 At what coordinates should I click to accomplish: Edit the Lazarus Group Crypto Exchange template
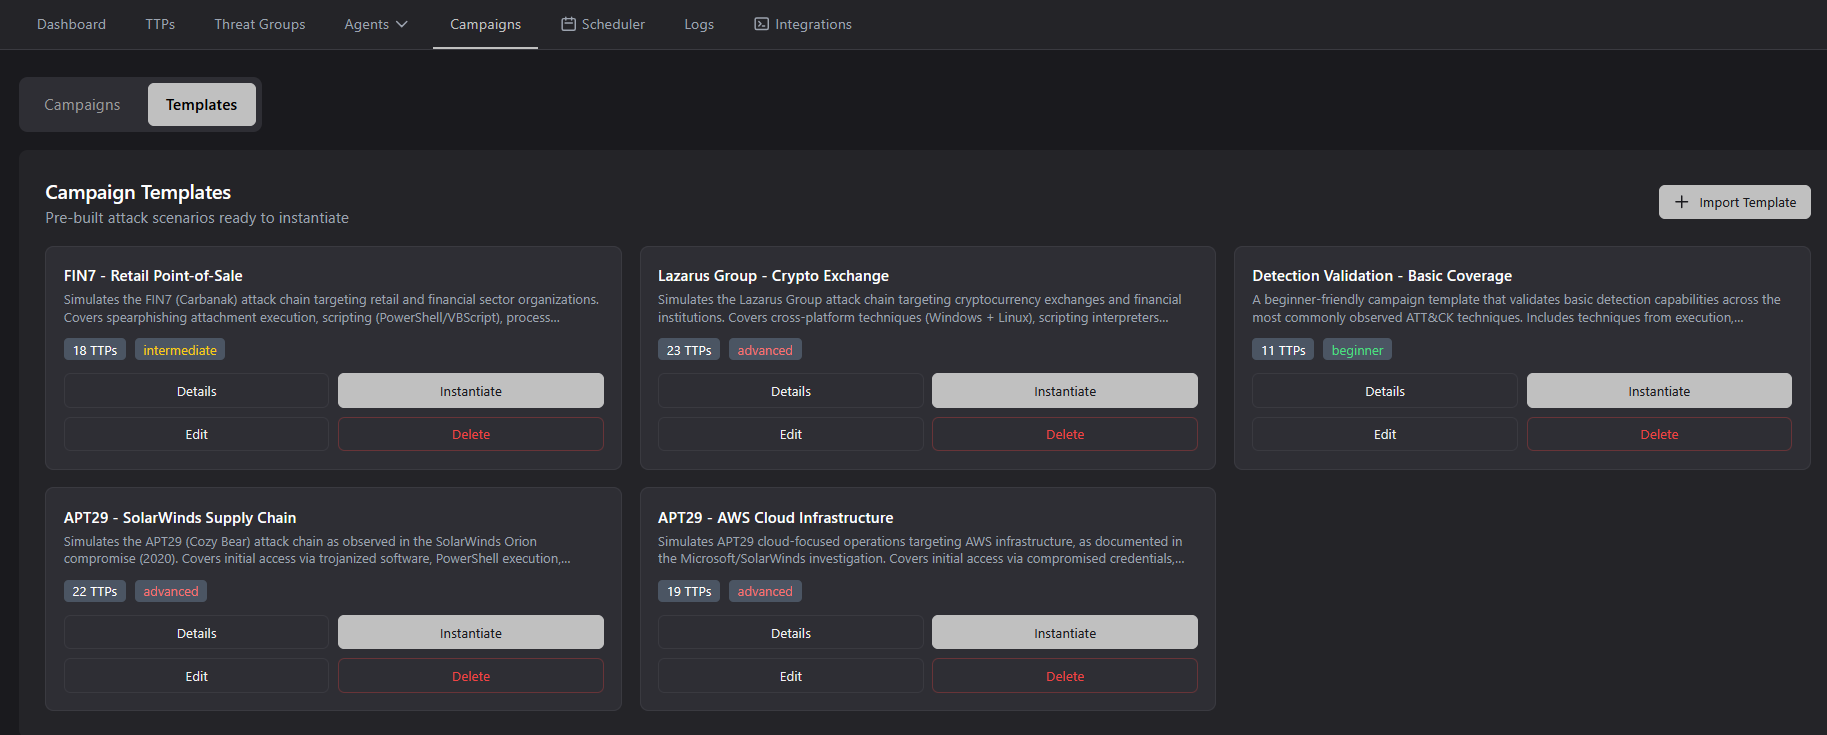[791, 434]
